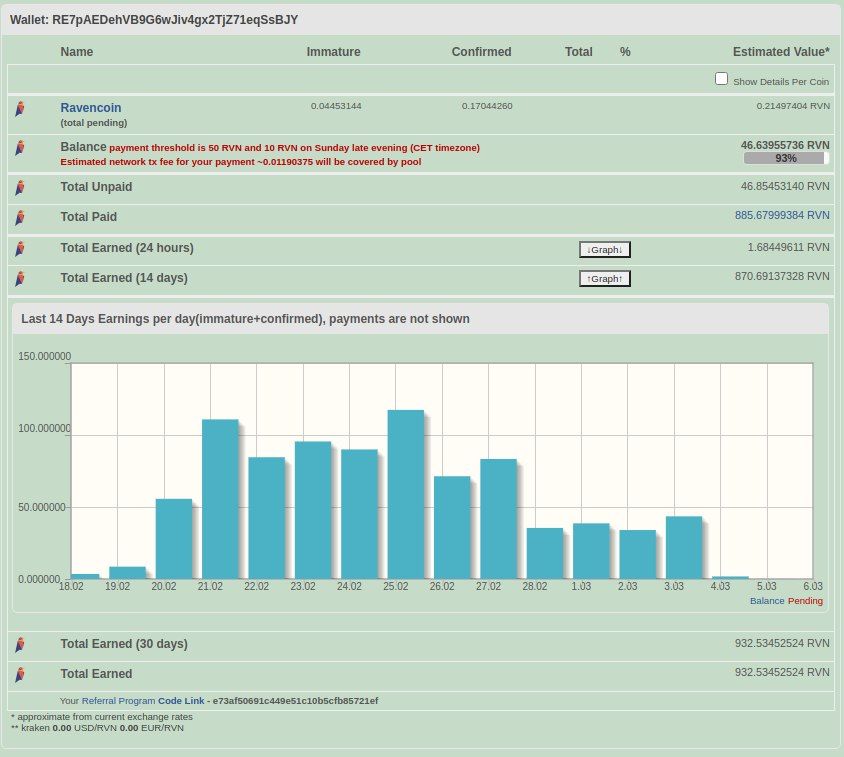Click the coin icon next to Balance
The width and height of the screenshot is (844, 757).
19,148
